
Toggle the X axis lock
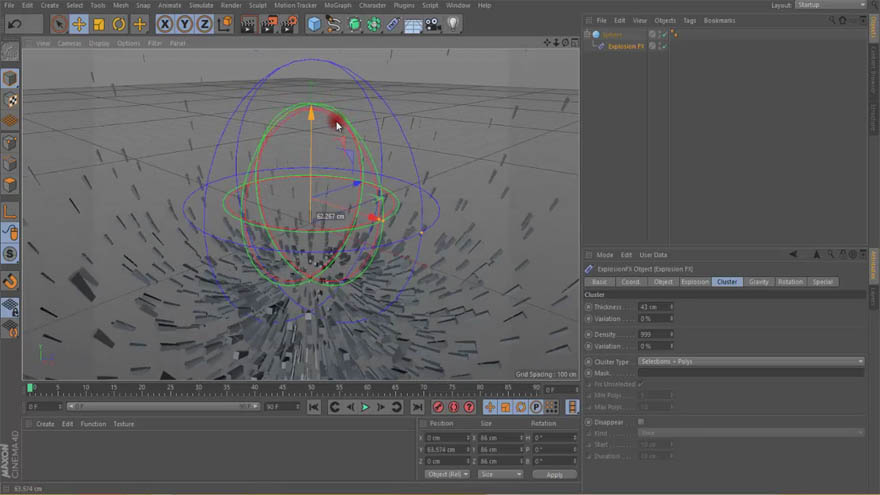click(164, 24)
